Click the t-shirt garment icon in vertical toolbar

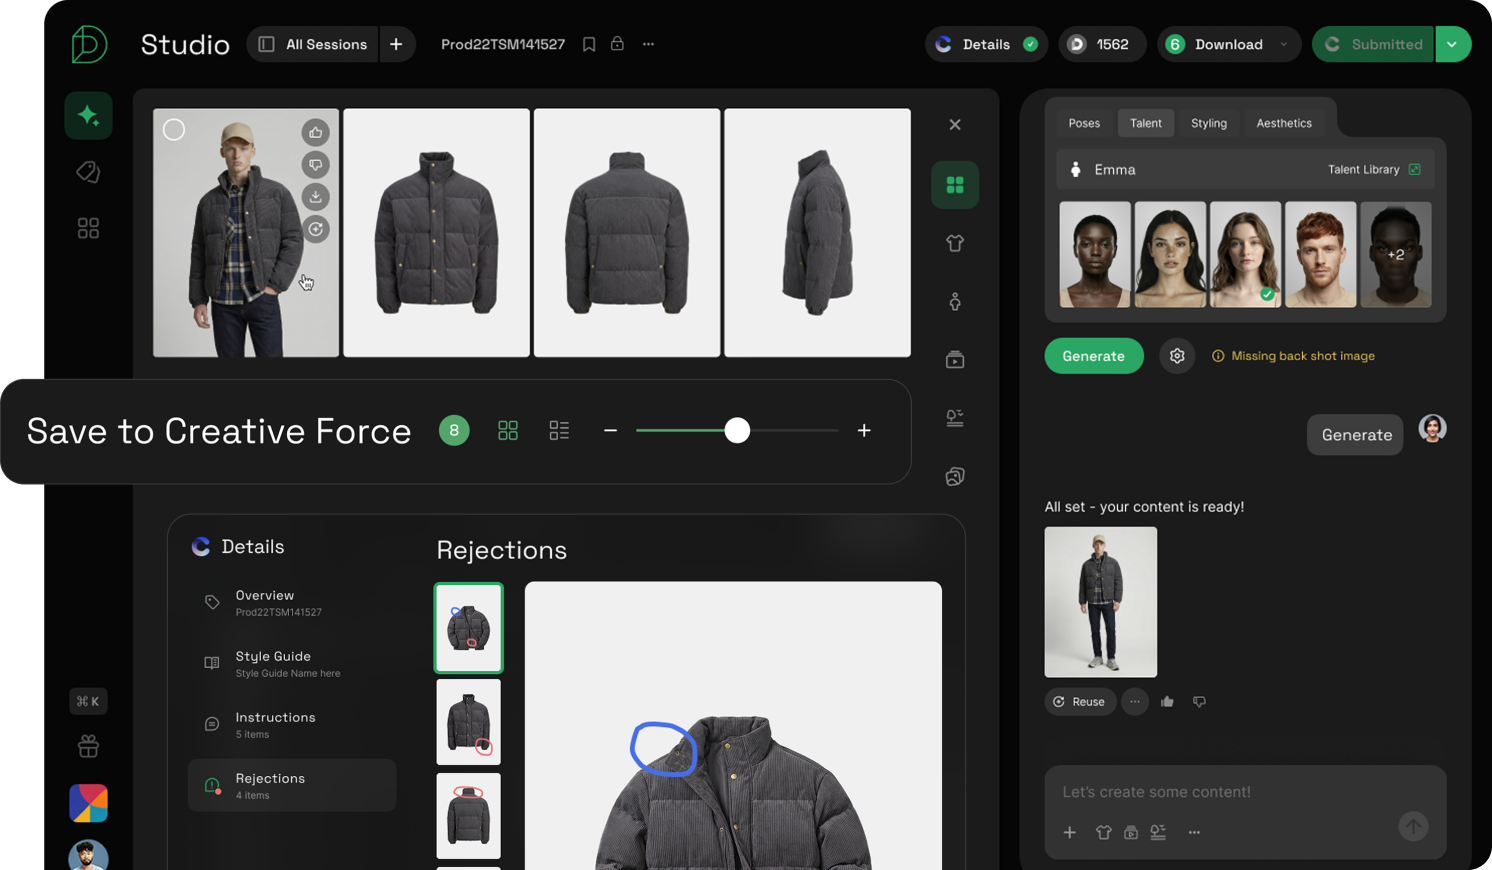tap(955, 243)
